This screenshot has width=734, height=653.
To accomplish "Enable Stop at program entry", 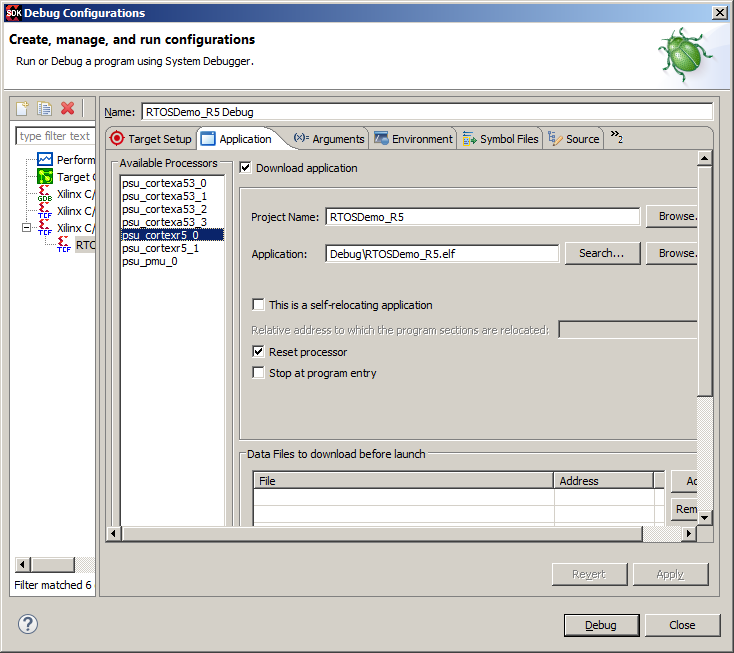I will point(259,373).
